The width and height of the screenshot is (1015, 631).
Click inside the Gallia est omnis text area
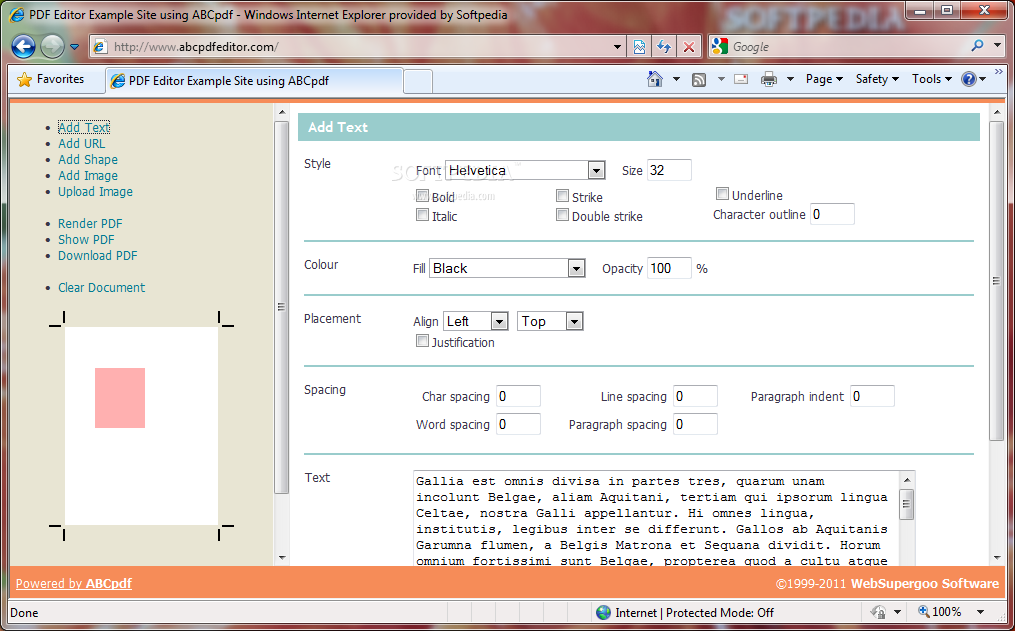(655, 520)
